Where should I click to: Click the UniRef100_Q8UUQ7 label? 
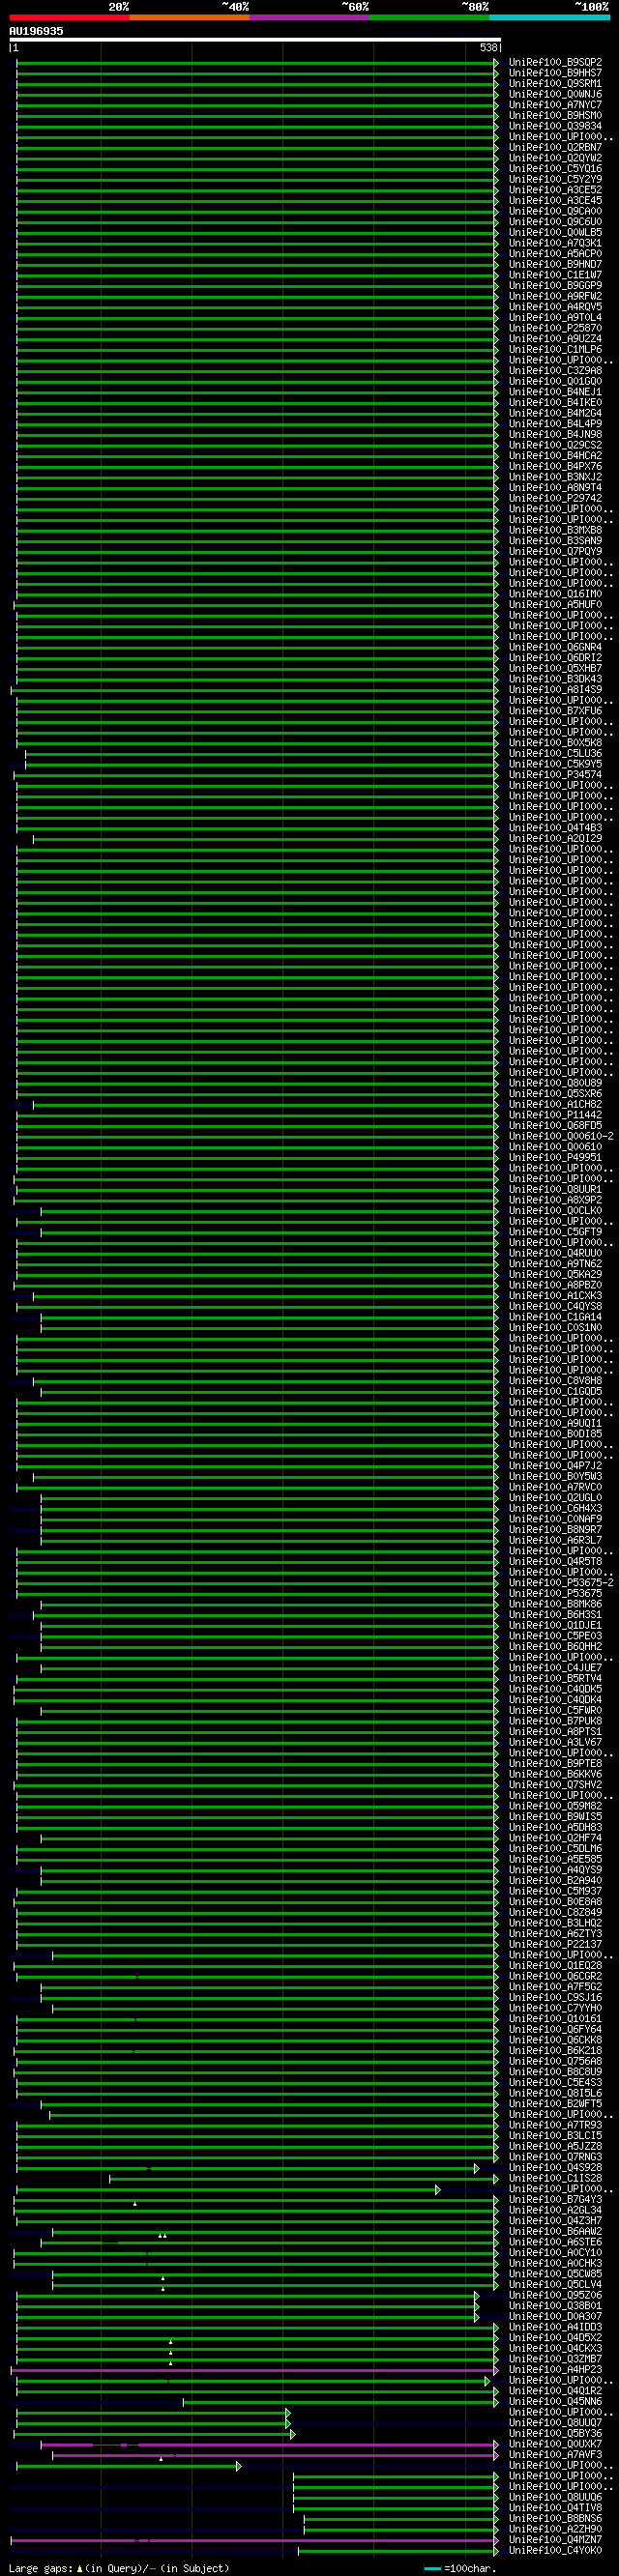point(555,2422)
